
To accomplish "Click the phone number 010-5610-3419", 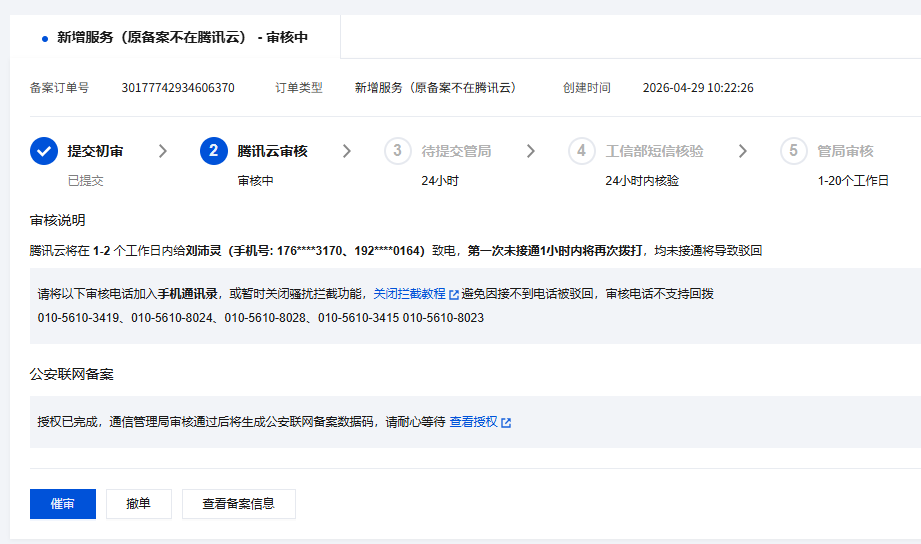I will 78,318.
